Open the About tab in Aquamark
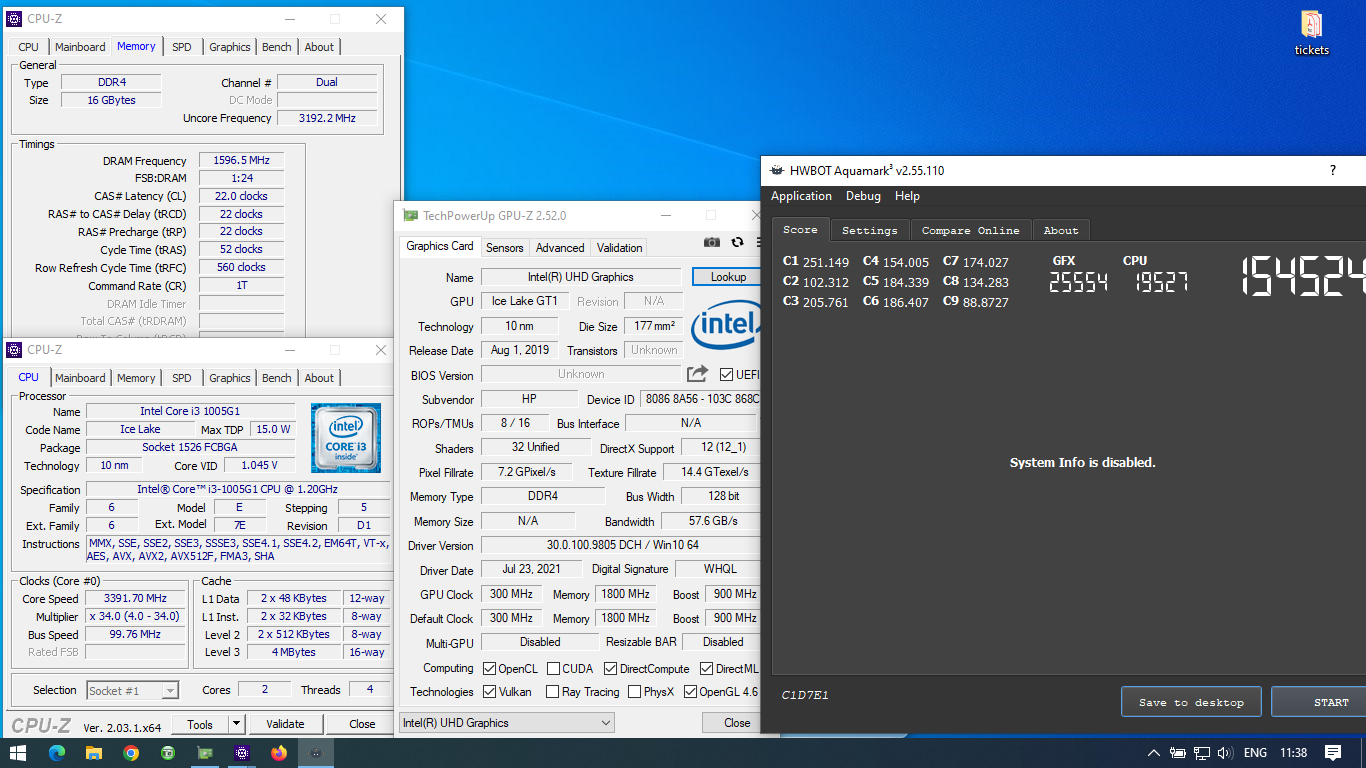 click(x=1061, y=230)
